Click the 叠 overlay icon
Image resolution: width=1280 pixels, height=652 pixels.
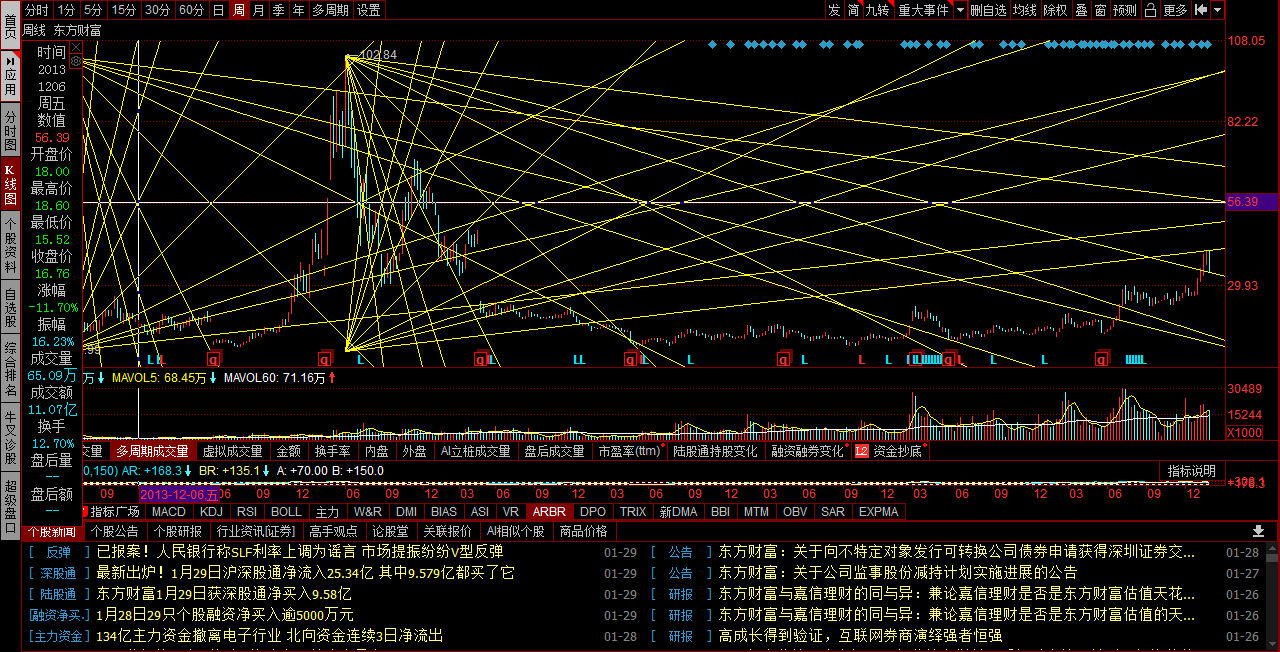[1080, 10]
